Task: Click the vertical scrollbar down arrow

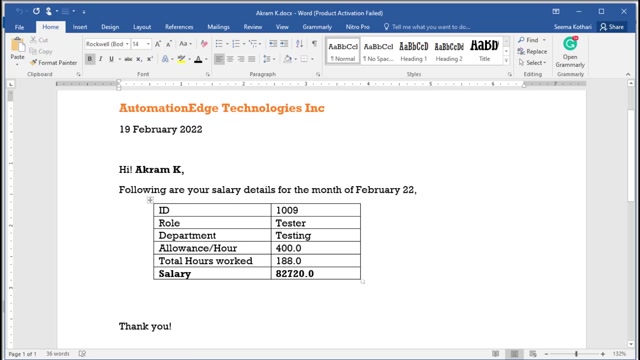Action: pos(631,344)
